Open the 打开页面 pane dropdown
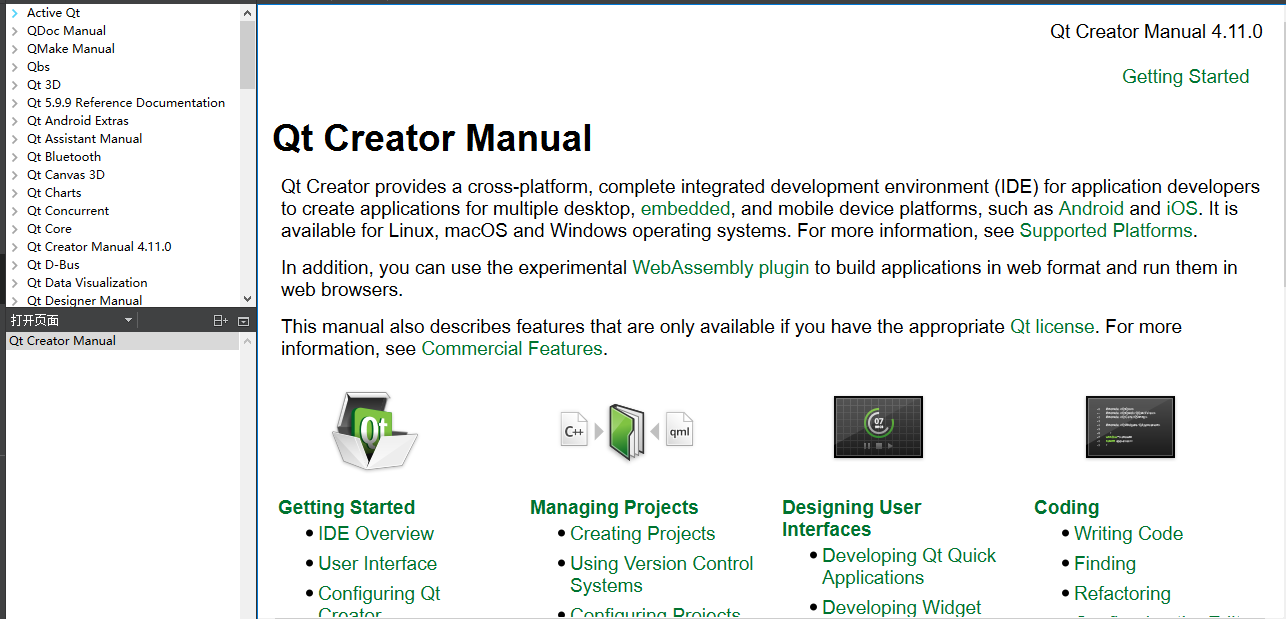 (x=128, y=321)
